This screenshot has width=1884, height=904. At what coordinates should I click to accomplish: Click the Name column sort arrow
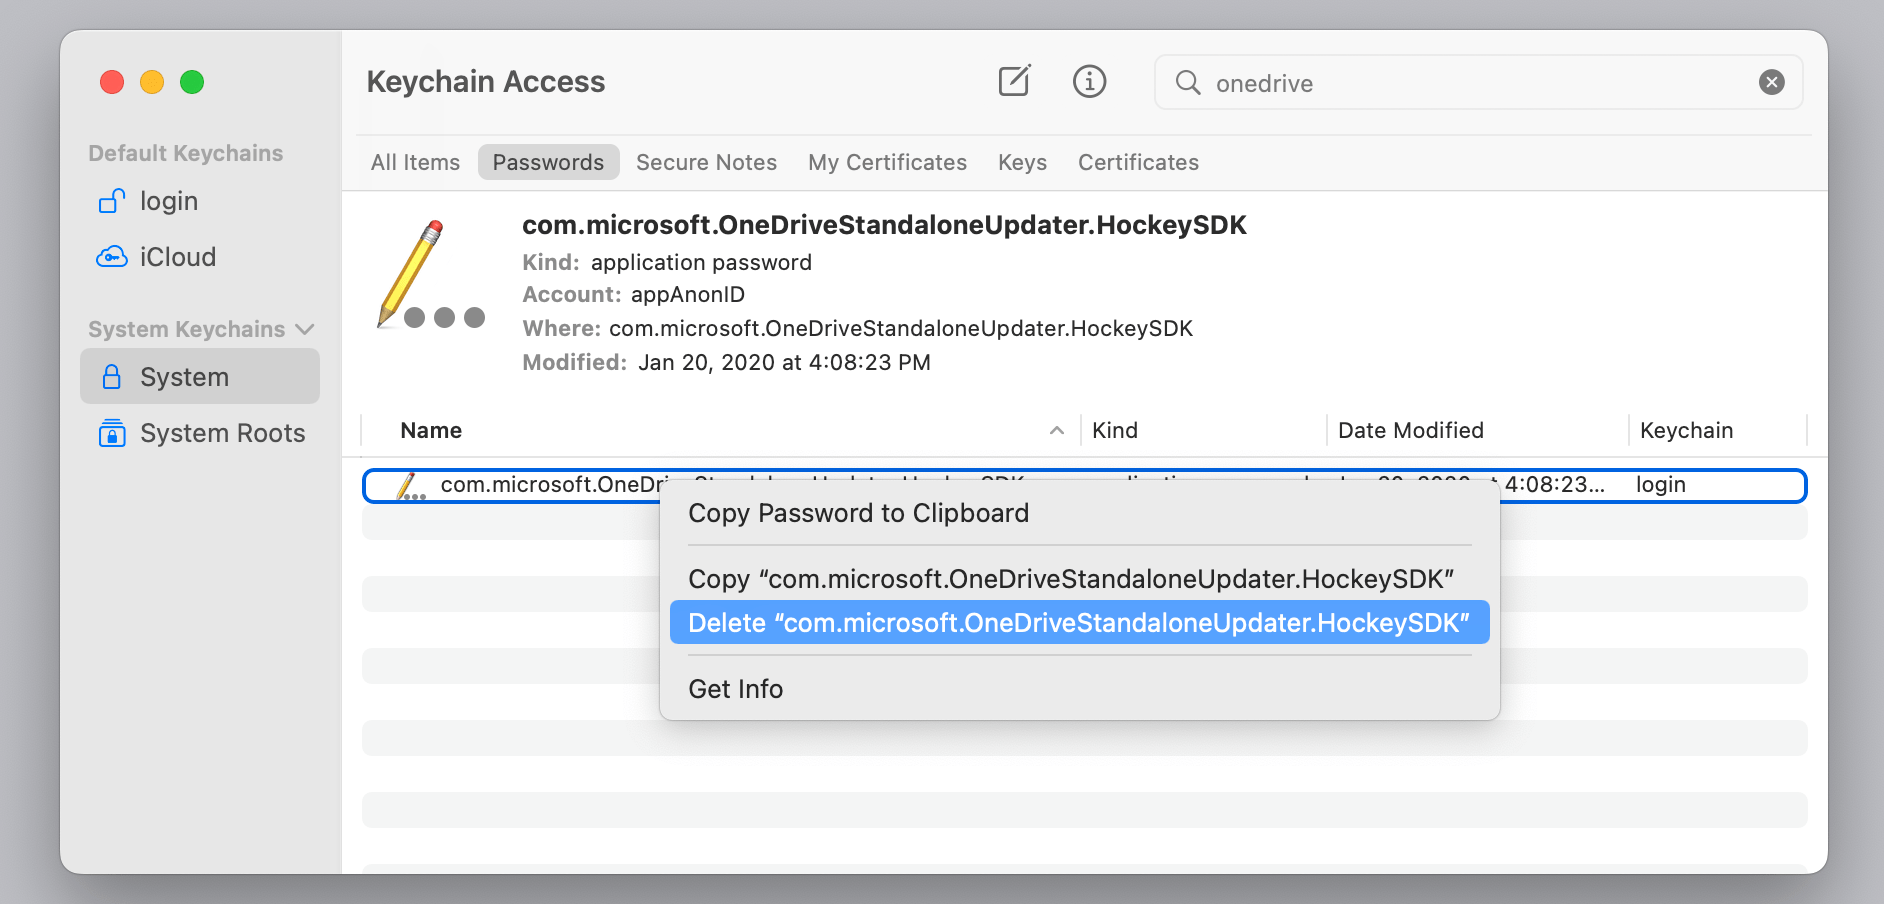point(1056,430)
